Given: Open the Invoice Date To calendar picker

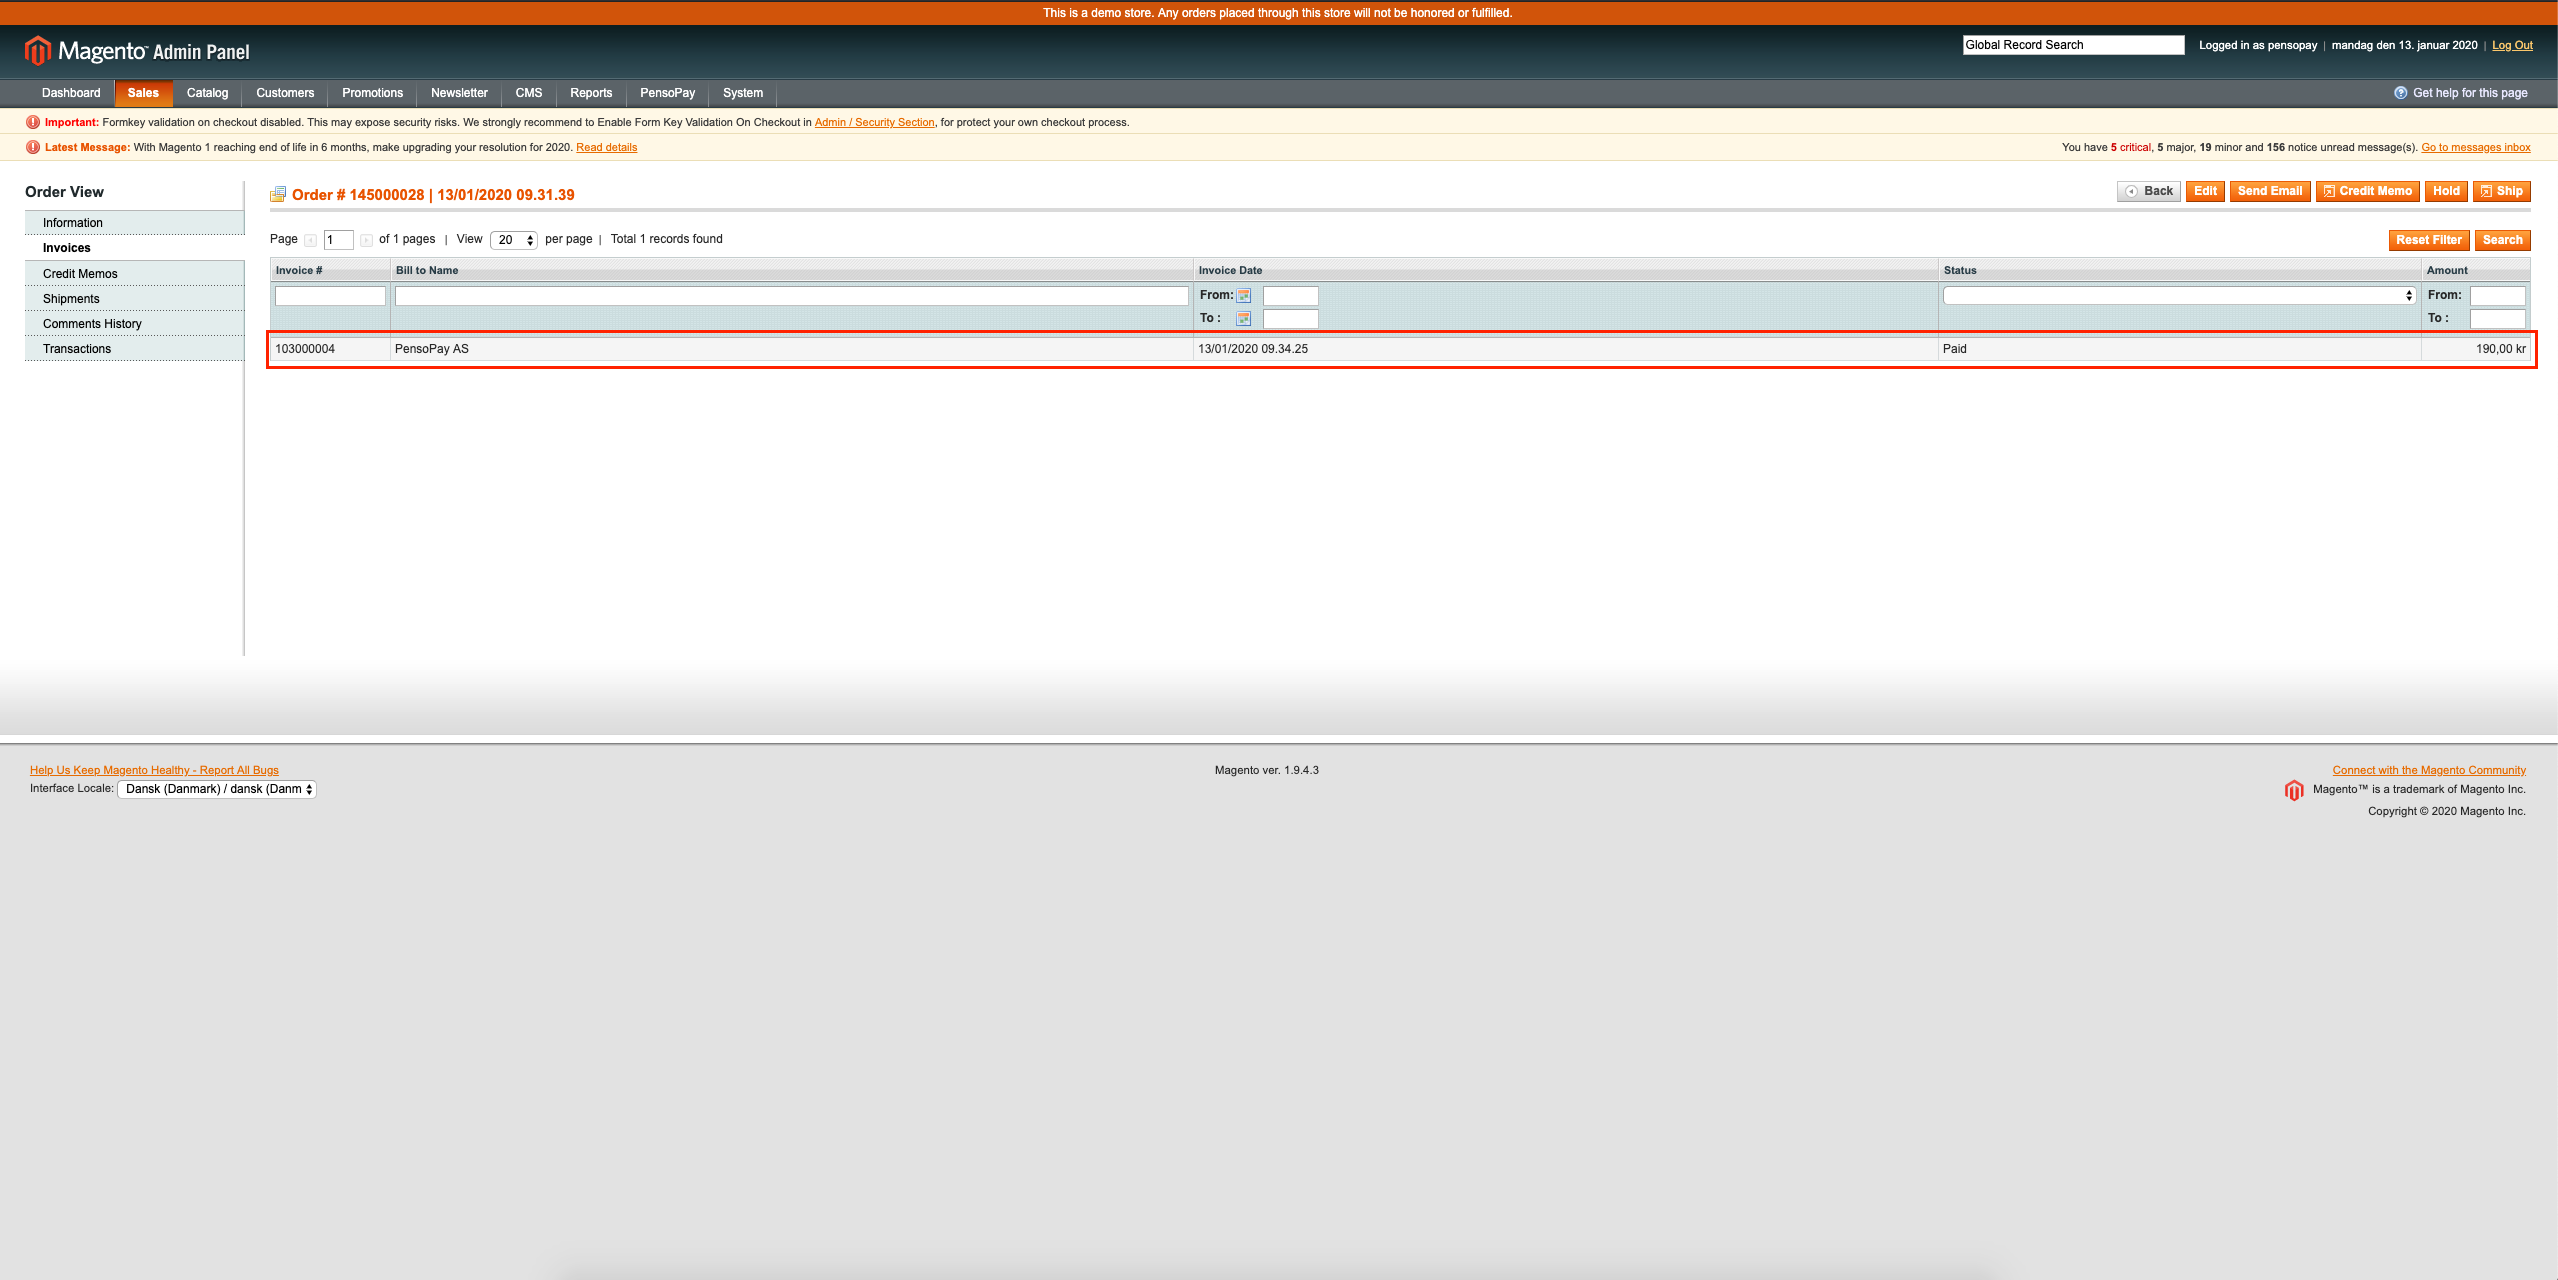Looking at the screenshot, I should (1243, 319).
